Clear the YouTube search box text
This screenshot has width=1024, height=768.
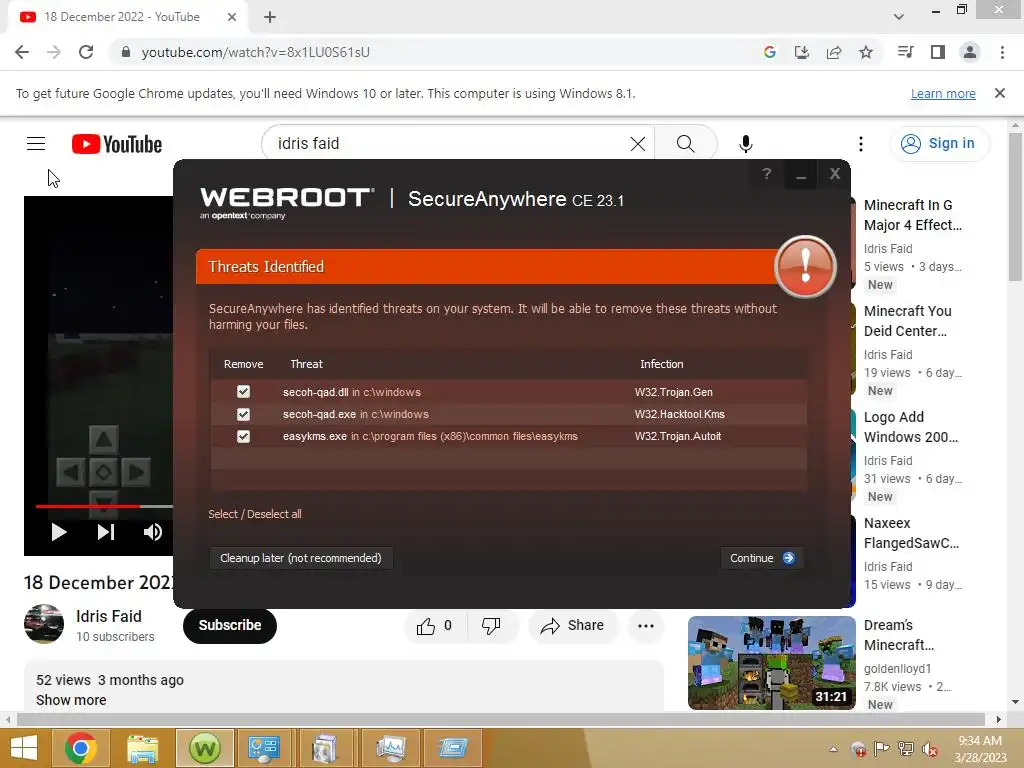pos(637,144)
